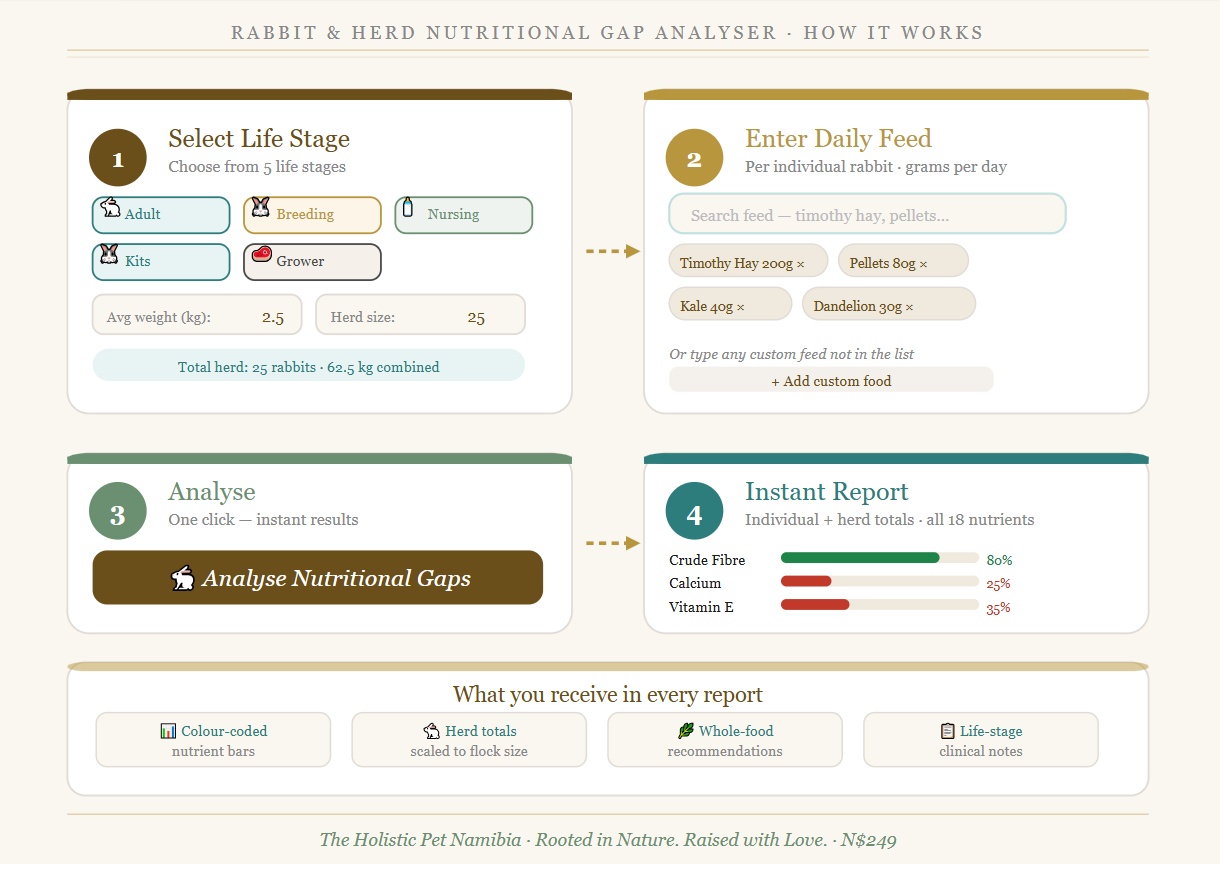Remove the Kale 40g feed chip
1220x876 pixels.
point(741,307)
